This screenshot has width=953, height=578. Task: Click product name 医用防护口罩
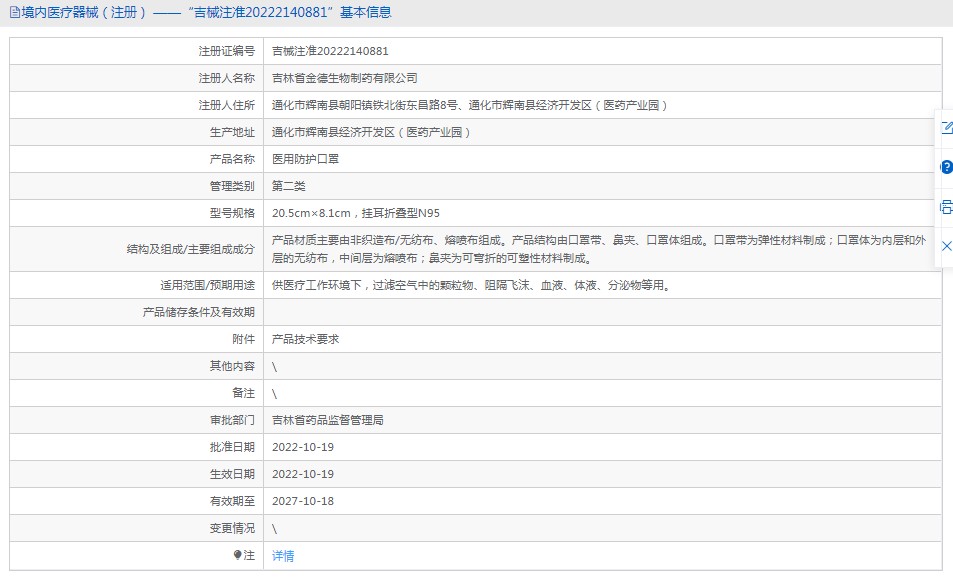[305, 159]
